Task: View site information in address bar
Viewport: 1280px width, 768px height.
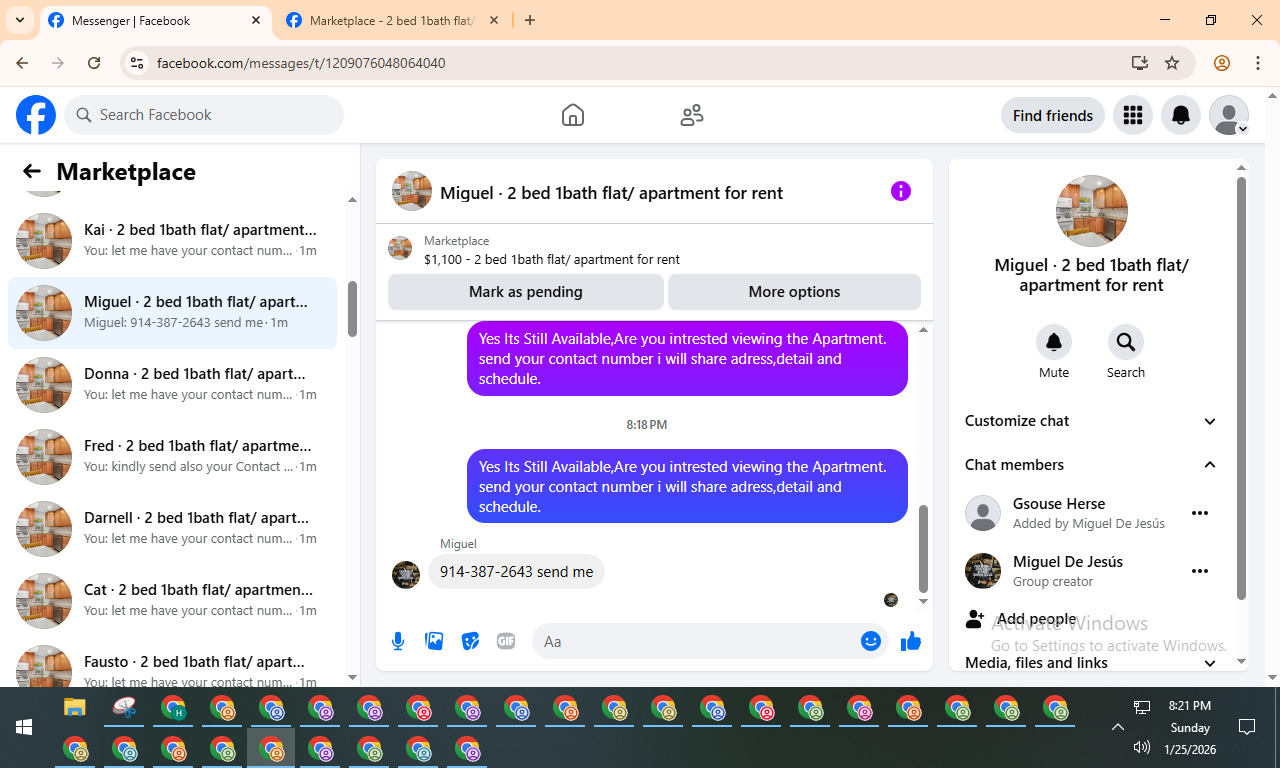Action: 138,63
